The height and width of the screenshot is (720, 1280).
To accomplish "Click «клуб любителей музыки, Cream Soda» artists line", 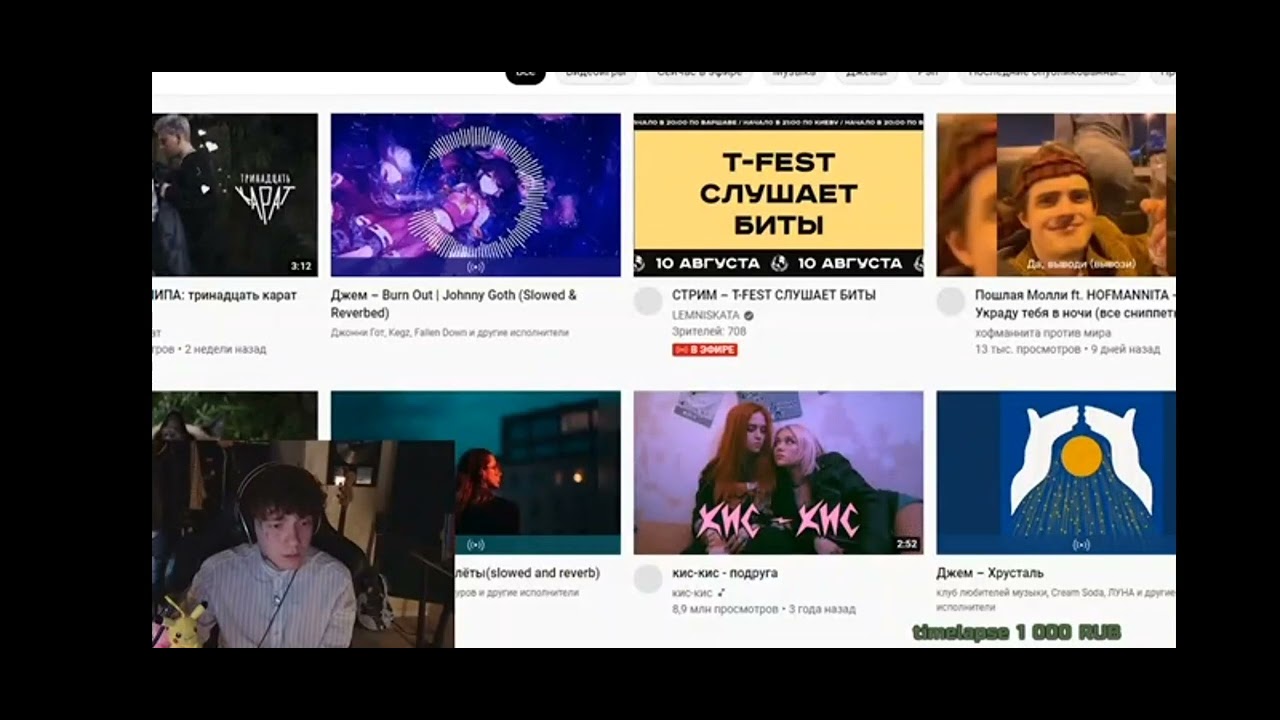I will [x=1056, y=599].
